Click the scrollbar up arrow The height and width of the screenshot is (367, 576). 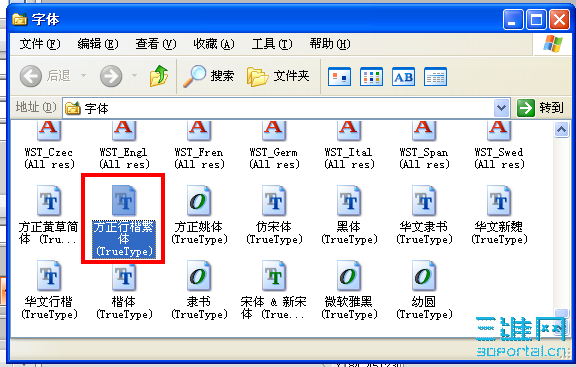tap(561, 129)
